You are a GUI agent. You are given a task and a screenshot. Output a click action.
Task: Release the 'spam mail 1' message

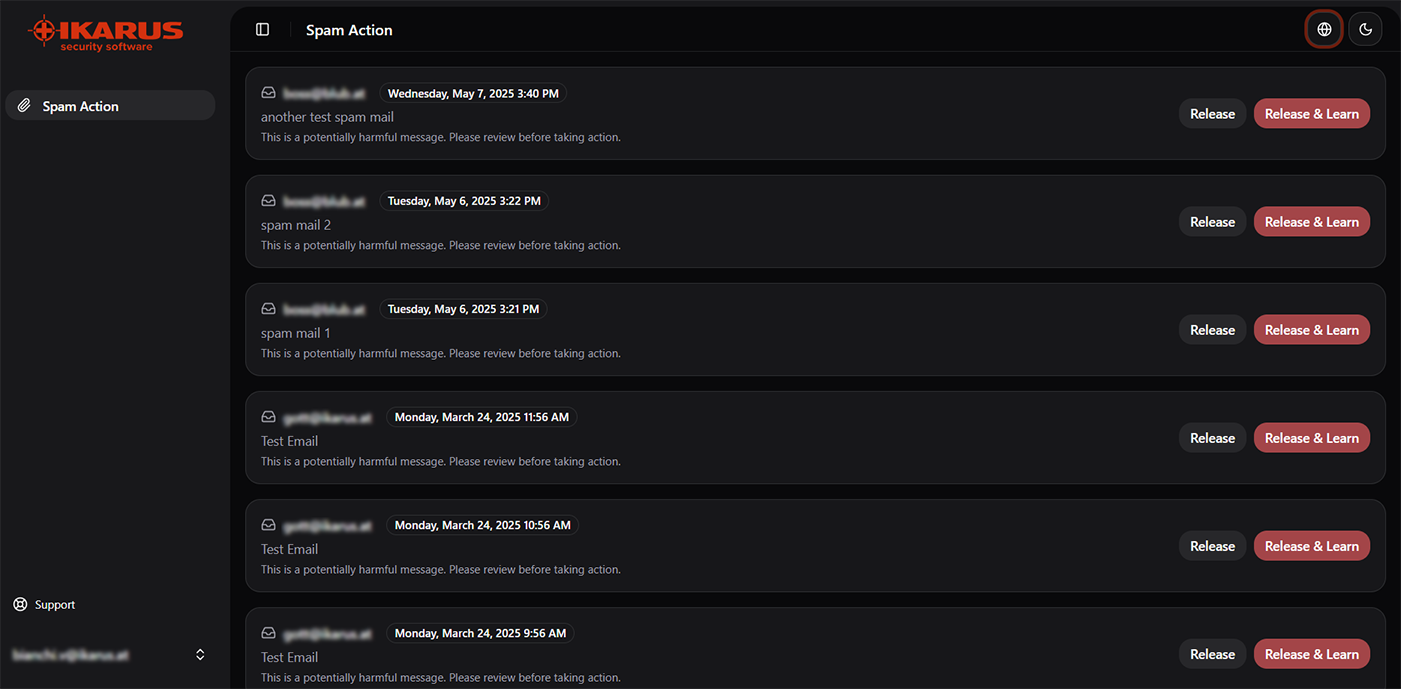tap(1212, 330)
